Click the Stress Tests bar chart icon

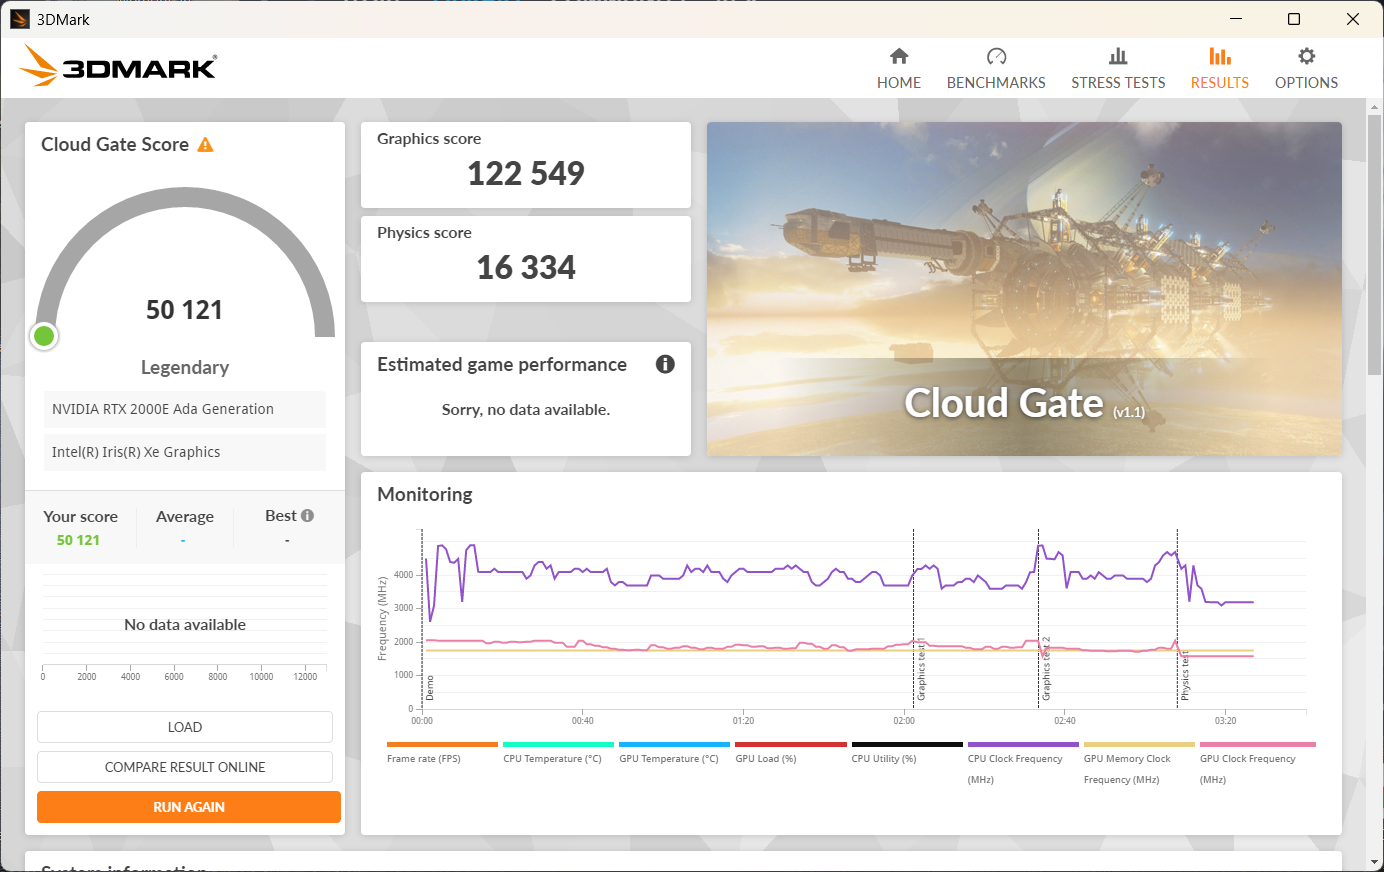point(1118,56)
